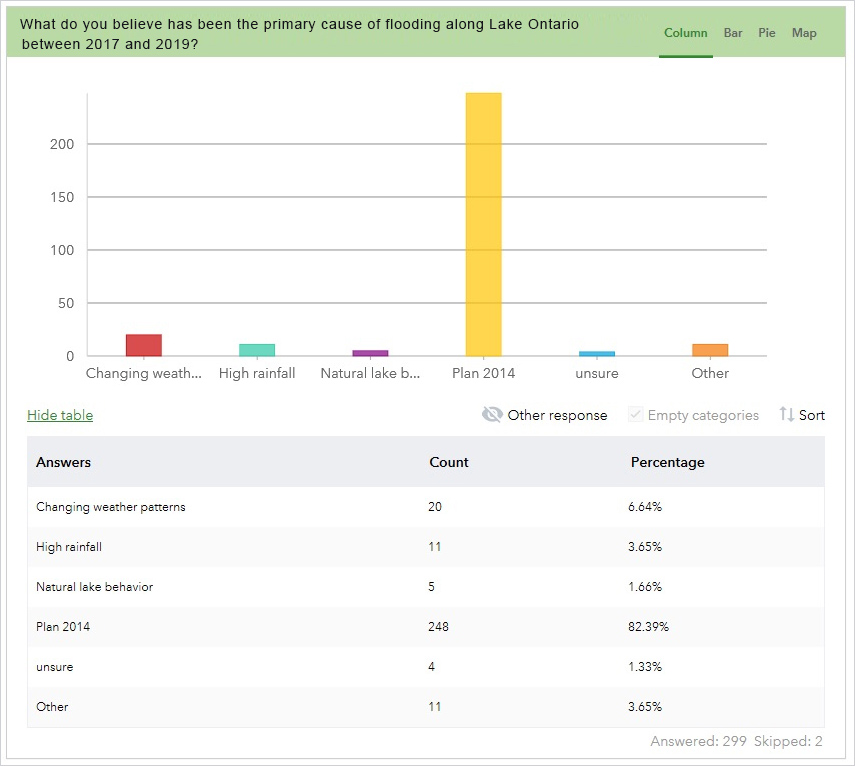This screenshot has height=766, width=855.
Task: Click the yellow Plan 2014 bar
Action: 484,225
